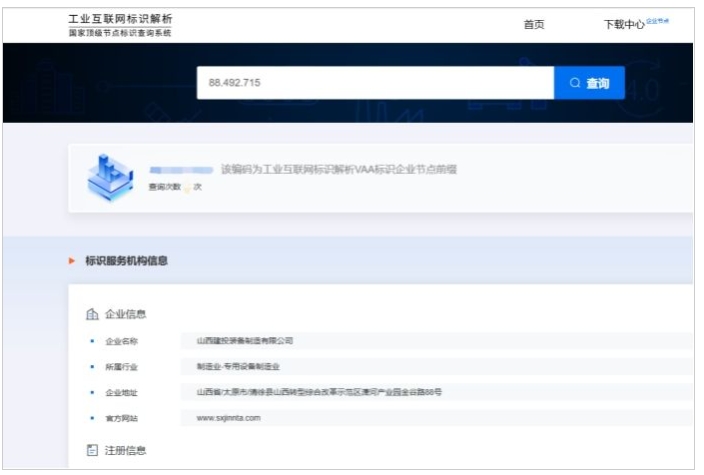Select the 所属行业 value 制造业-专用设备制造业
The height and width of the screenshot is (475, 704).
coord(238,367)
